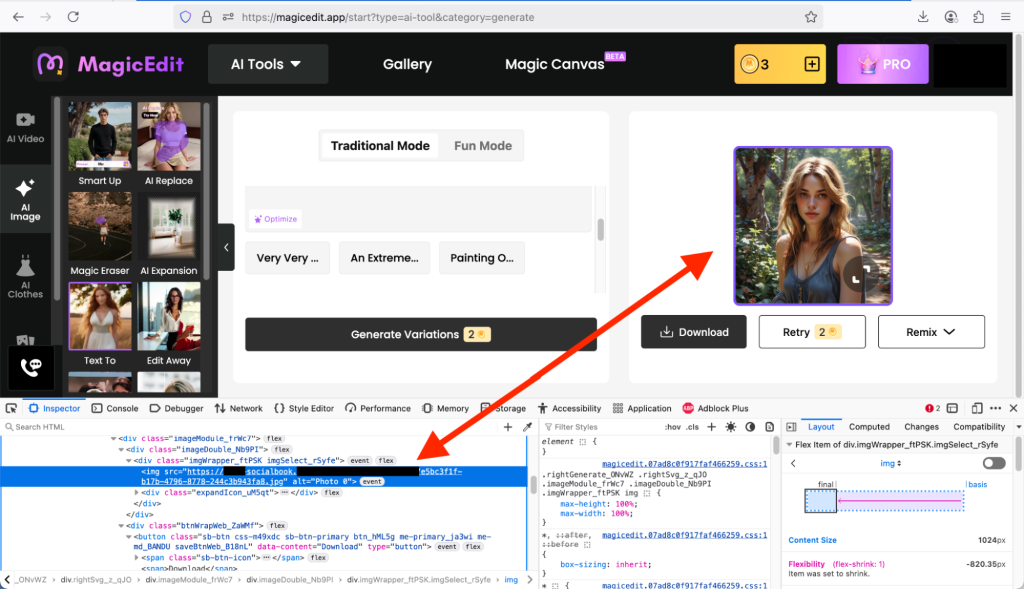1024x589 pixels.
Task: Collapse the Flex Item section in Layout
Action: (788, 444)
